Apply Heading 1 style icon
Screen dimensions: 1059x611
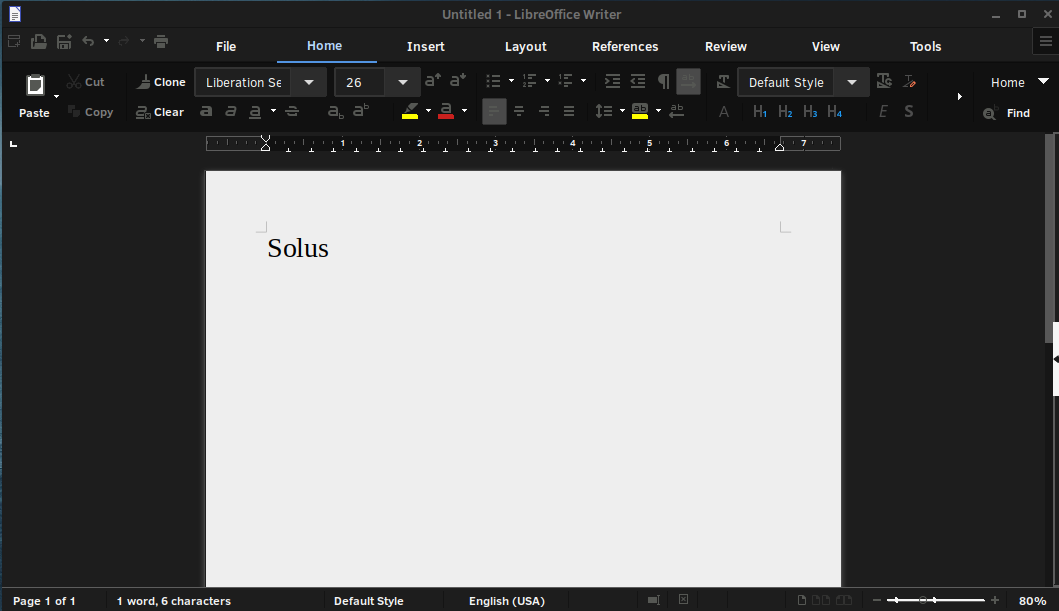[x=760, y=112]
